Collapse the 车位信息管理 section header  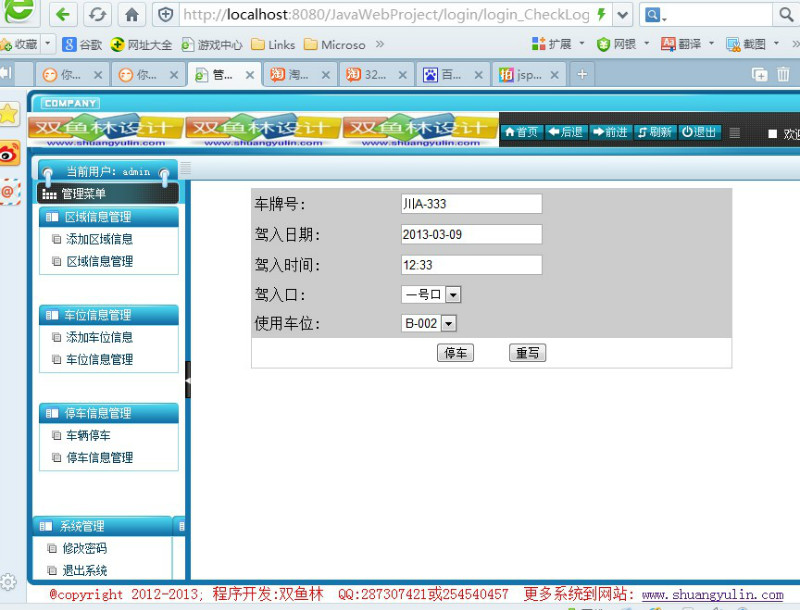coord(109,315)
